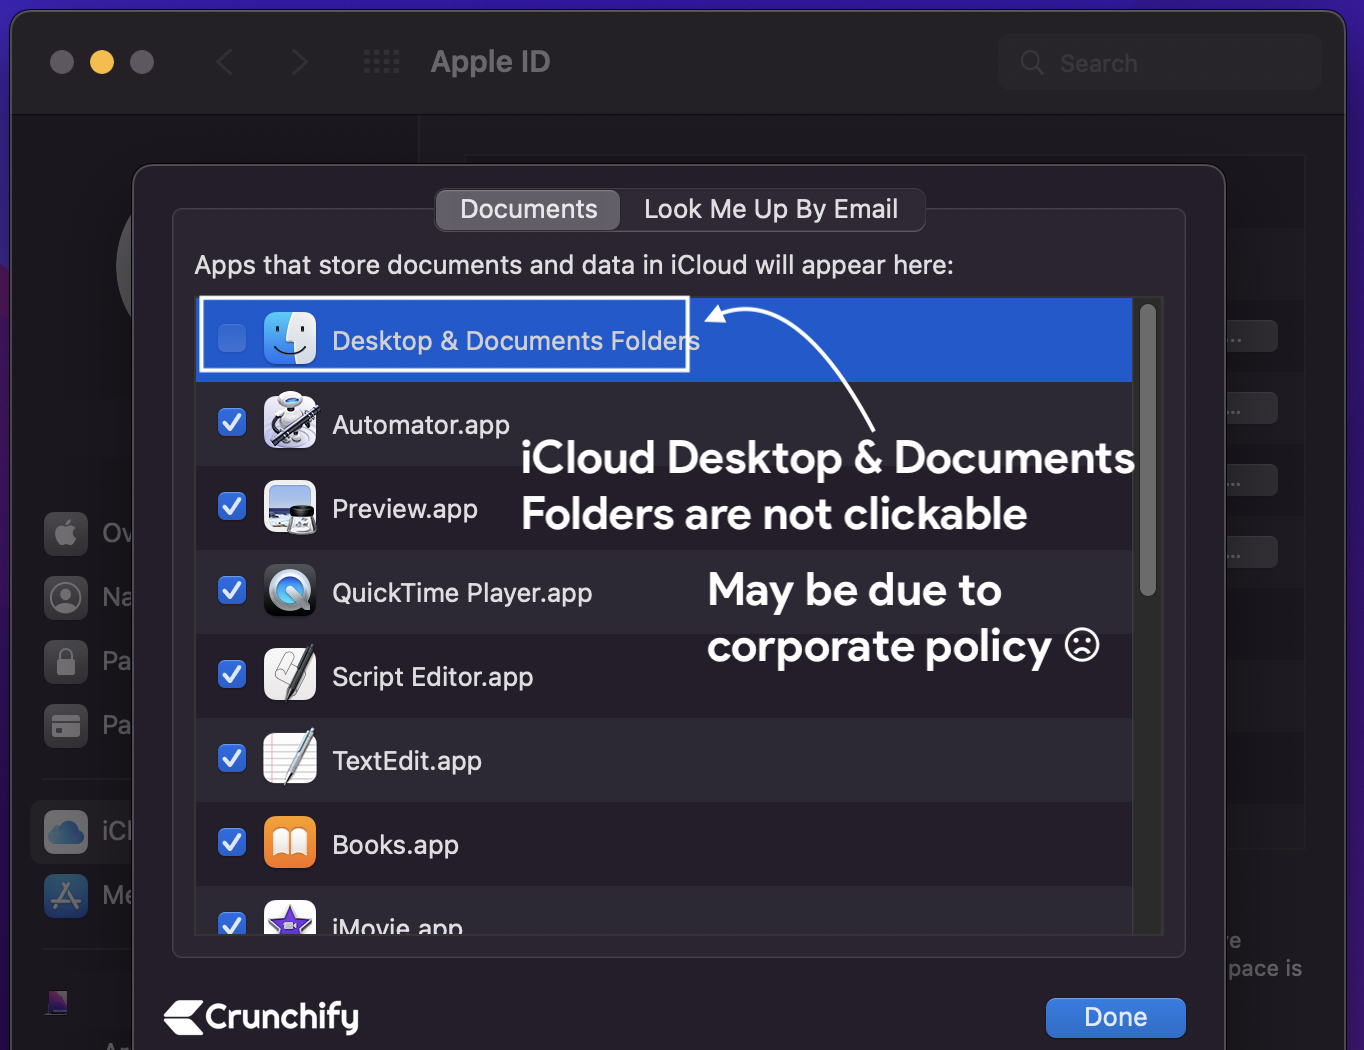The height and width of the screenshot is (1050, 1364).
Task: Click the magnifier icon in Search field
Action: pos(1032,63)
